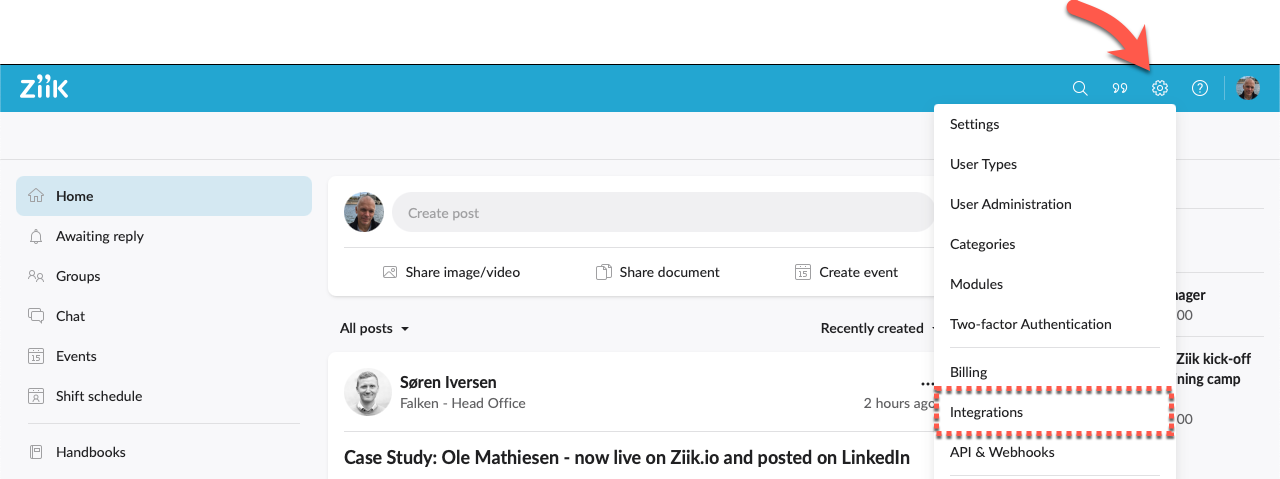This screenshot has height=479, width=1280.
Task: Choose User Administration menu entry
Action: pos(1010,204)
